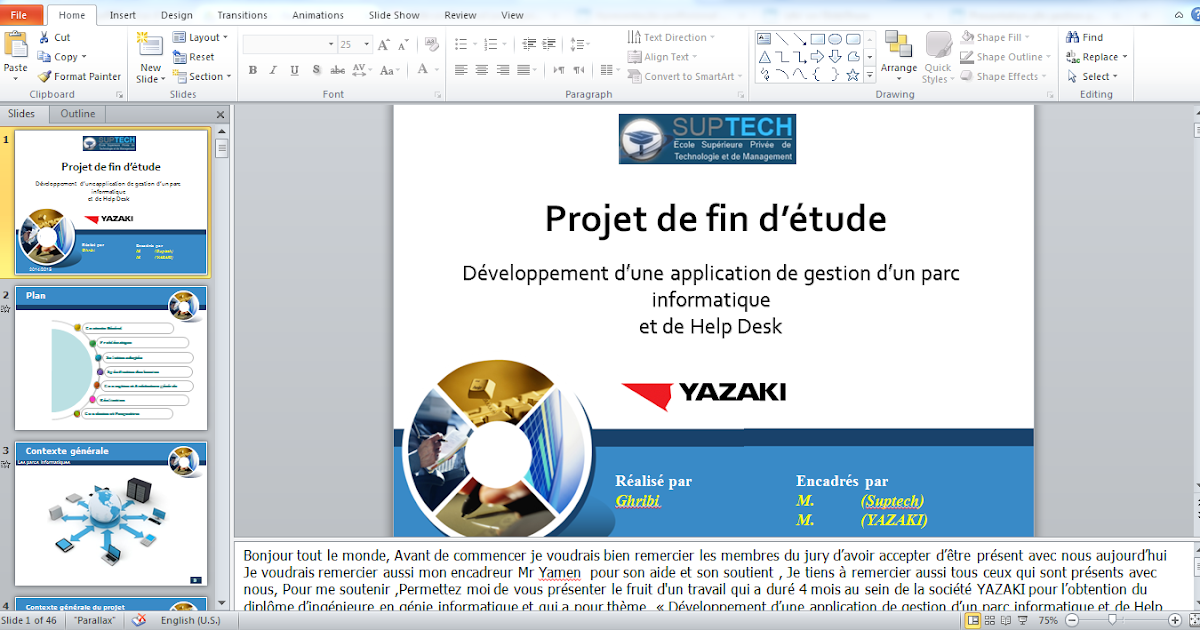1200x630 pixels.
Task: Select the Freeform scribble shape
Action: coord(764,74)
